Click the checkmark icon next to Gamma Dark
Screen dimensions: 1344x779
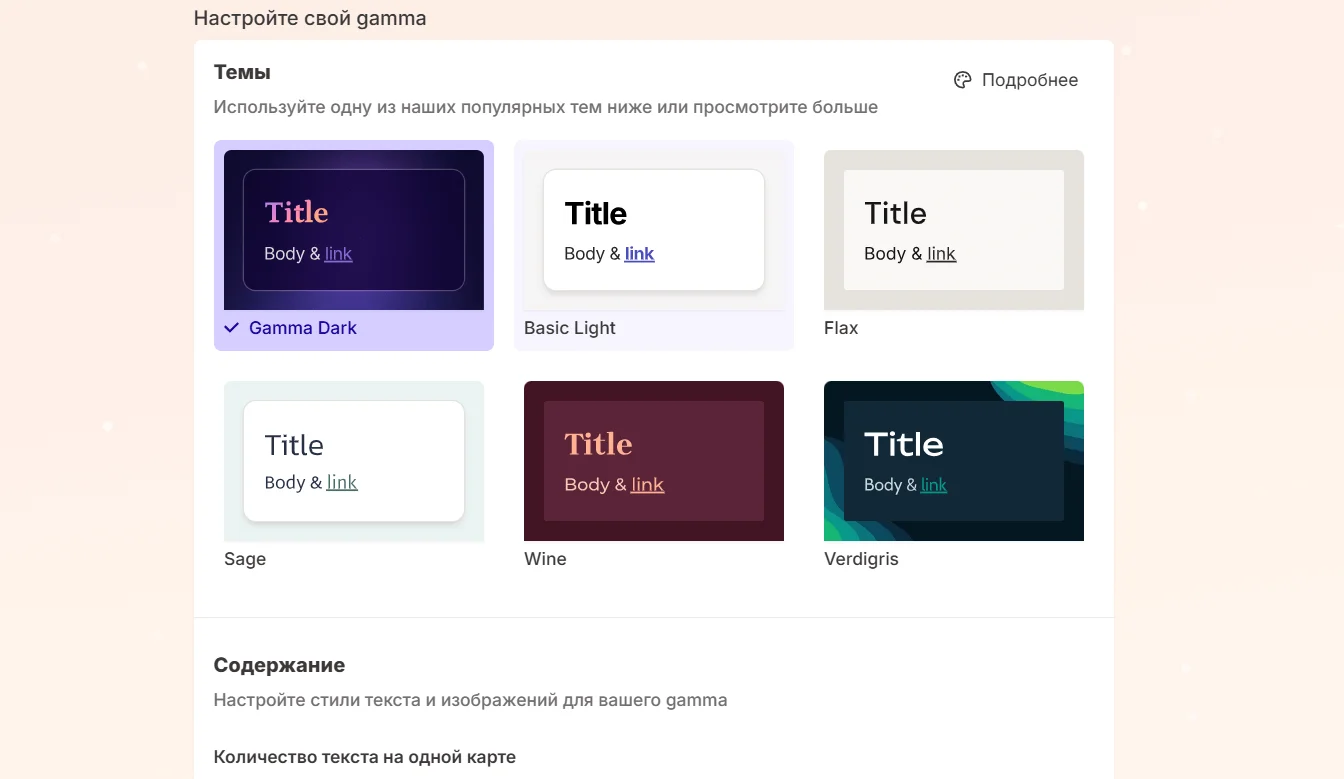(232, 328)
